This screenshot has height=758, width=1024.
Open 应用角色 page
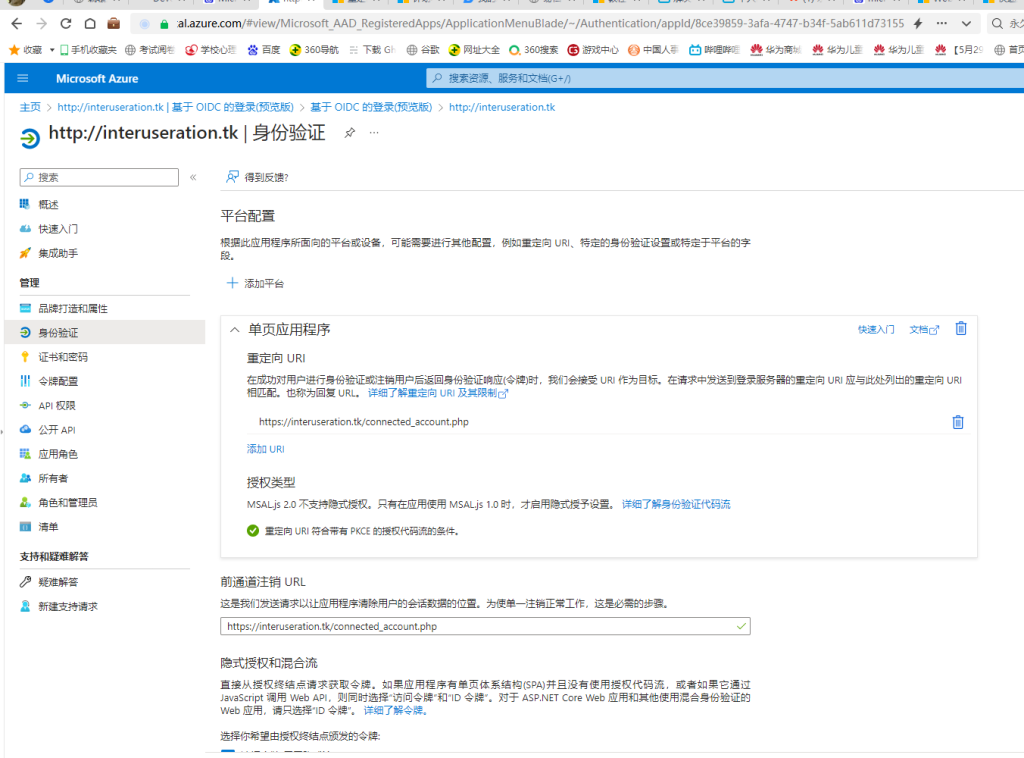(x=57, y=454)
